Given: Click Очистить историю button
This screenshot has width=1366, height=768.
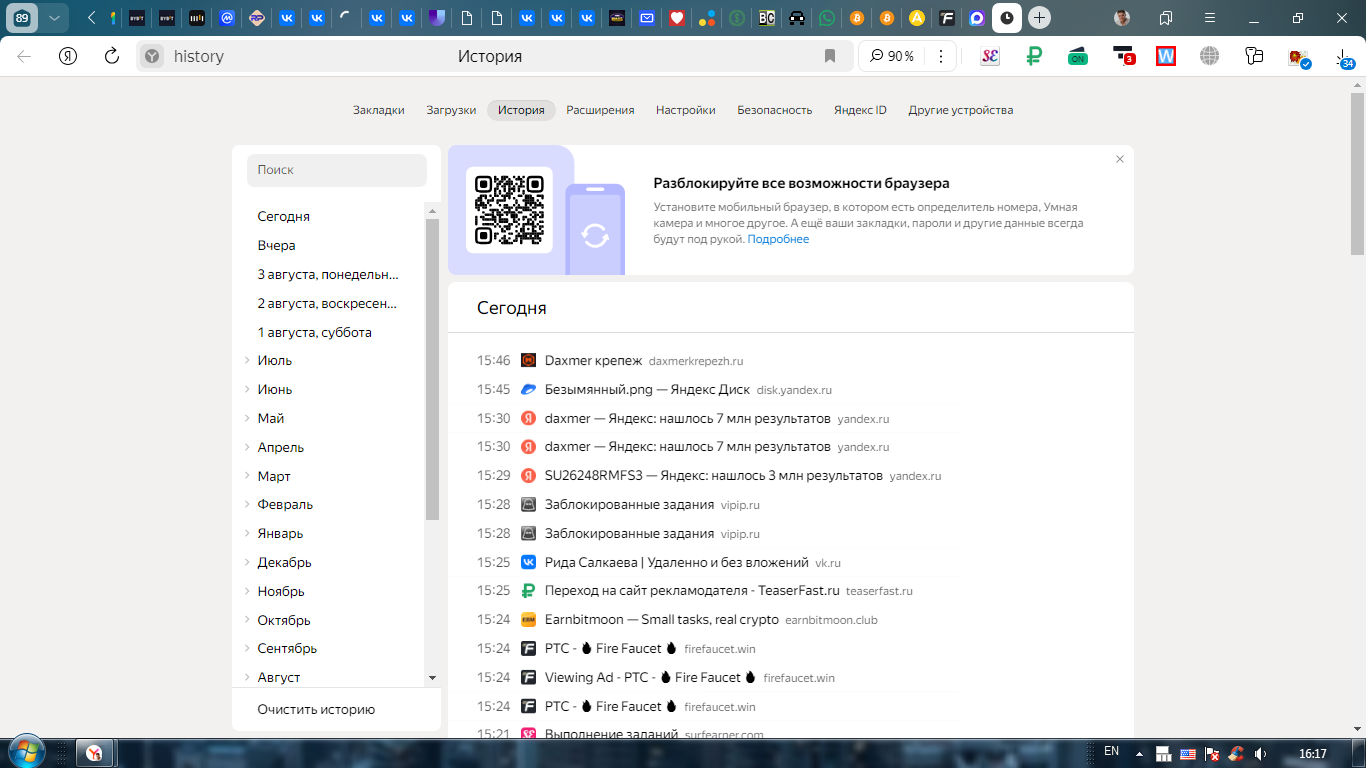Looking at the screenshot, I should click(316, 710).
